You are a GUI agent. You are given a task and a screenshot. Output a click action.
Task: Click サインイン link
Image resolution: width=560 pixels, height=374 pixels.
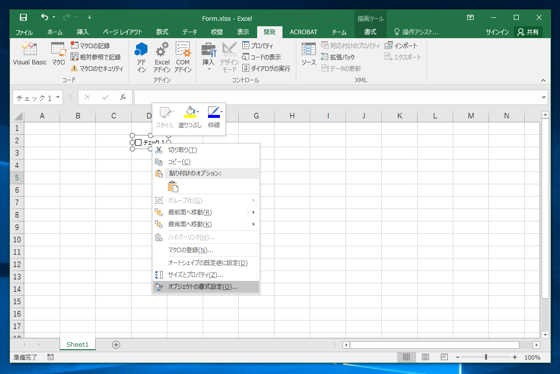[x=497, y=32]
